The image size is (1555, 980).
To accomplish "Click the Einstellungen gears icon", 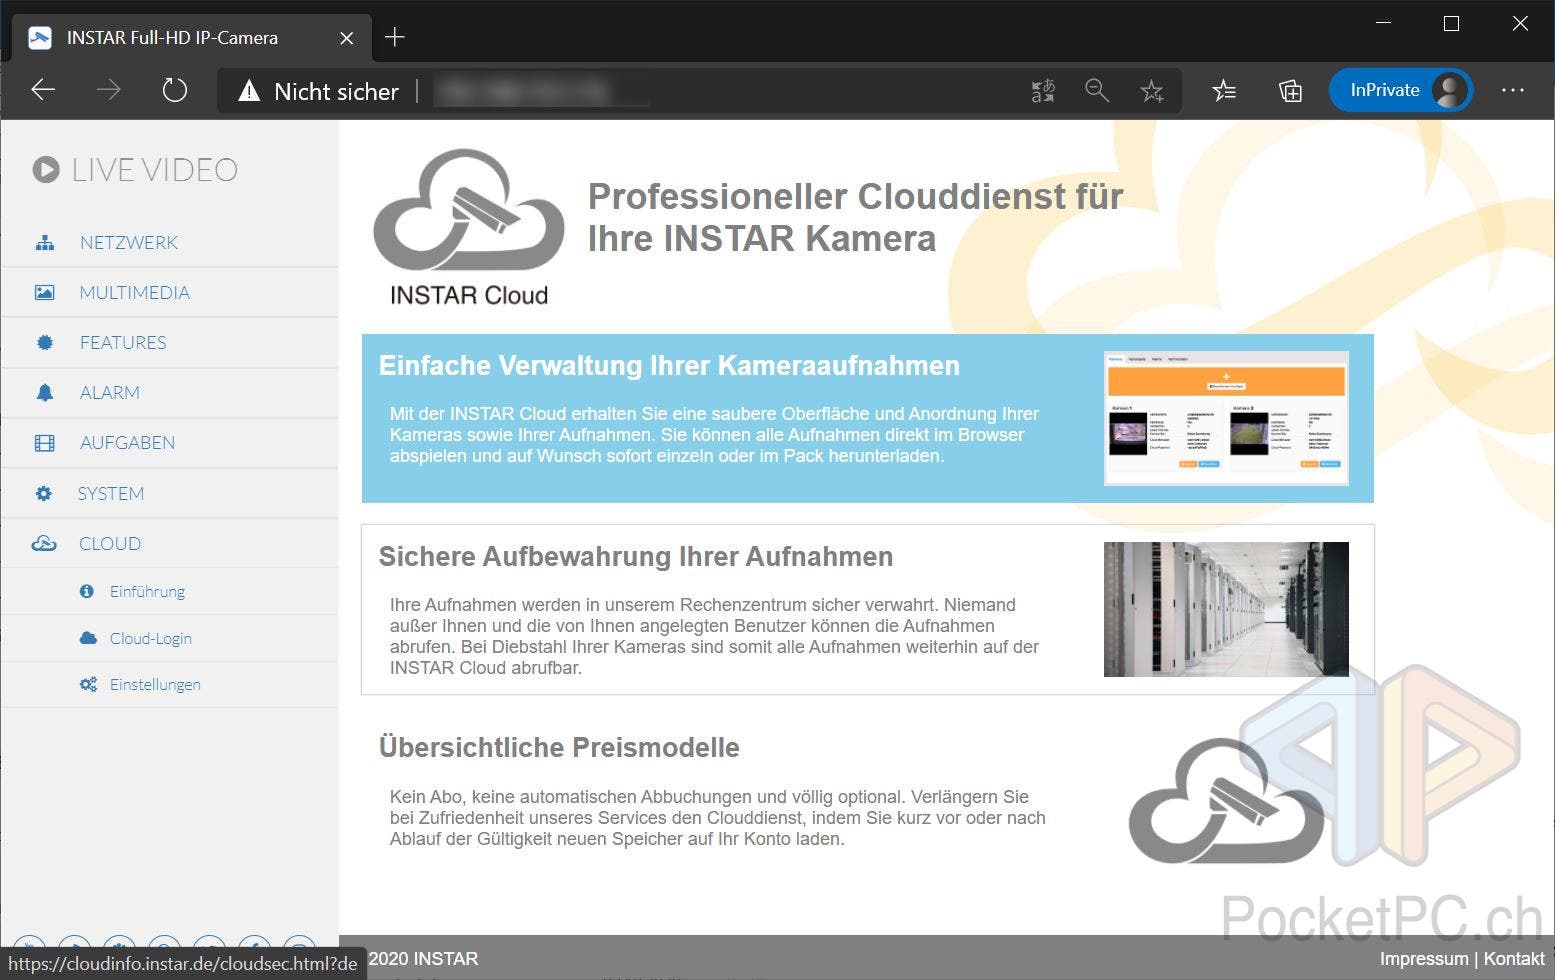I will coord(88,685).
